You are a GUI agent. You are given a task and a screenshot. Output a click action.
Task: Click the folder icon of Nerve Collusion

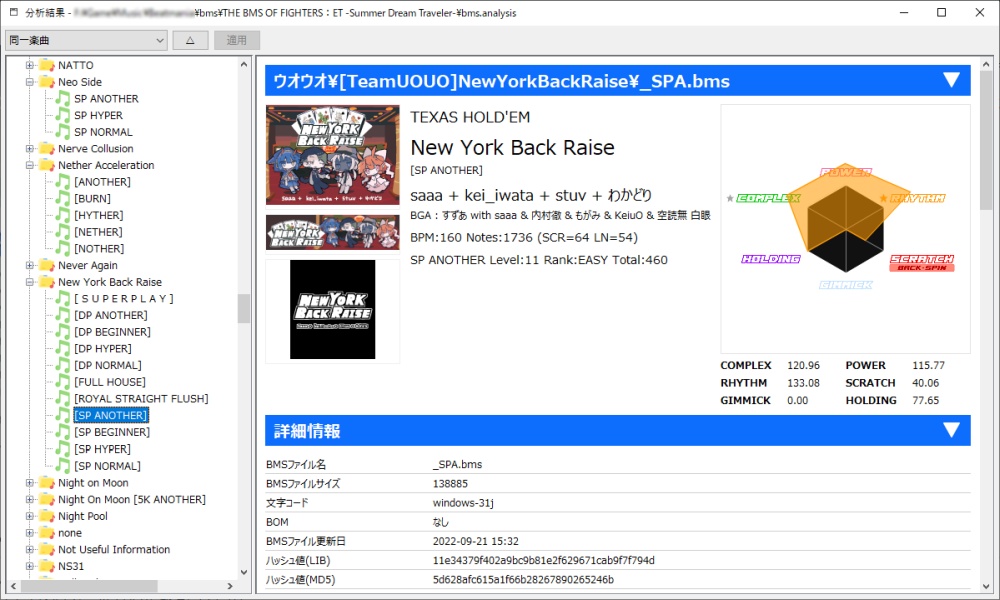coord(47,149)
